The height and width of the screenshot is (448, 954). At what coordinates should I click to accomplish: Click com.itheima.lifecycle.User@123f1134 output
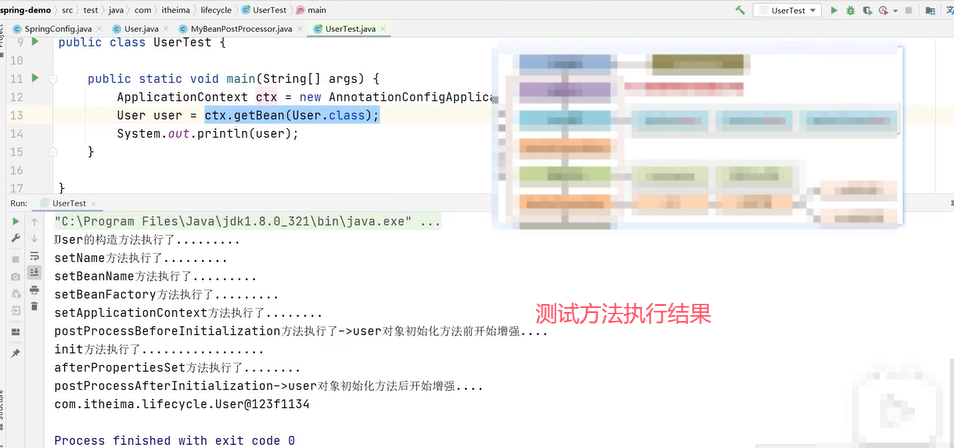pos(182,404)
